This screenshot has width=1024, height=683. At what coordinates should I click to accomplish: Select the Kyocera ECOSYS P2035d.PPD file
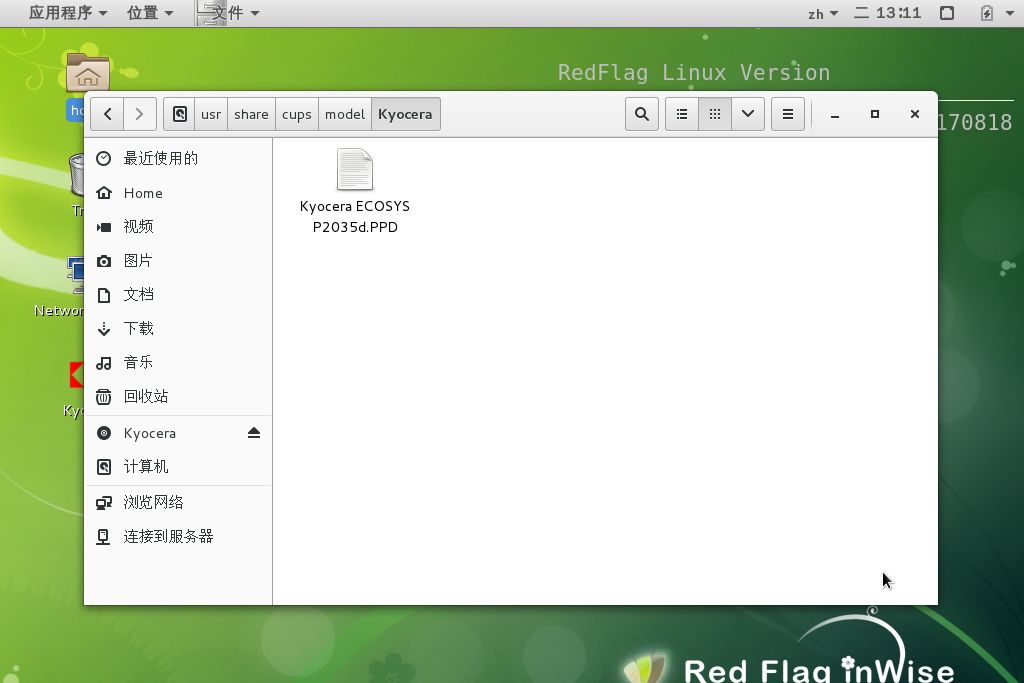pyautogui.click(x=355, y=191)
